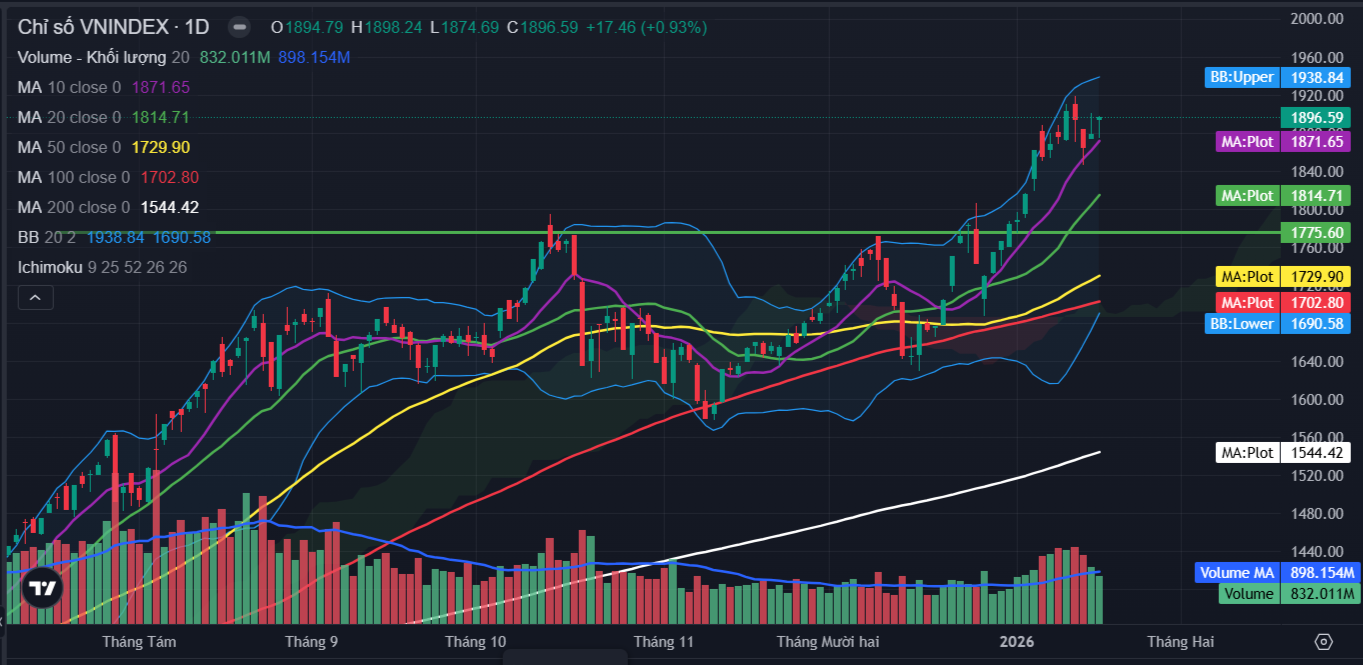Click the 2026 time axis label
1363x665 pixels.
[x=1017, y=642]
